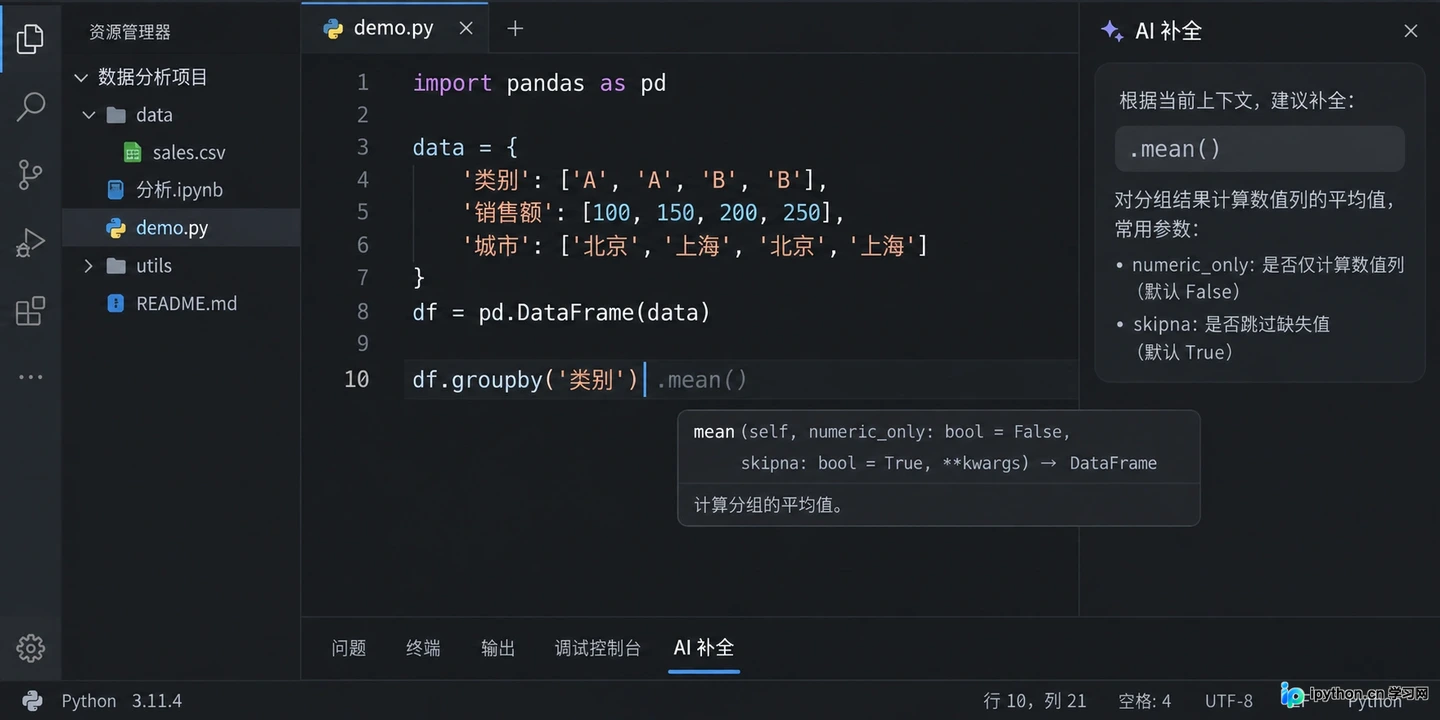Click the README.md file icon
This screenshot has width=1440, height=720.
coord(116,303)
